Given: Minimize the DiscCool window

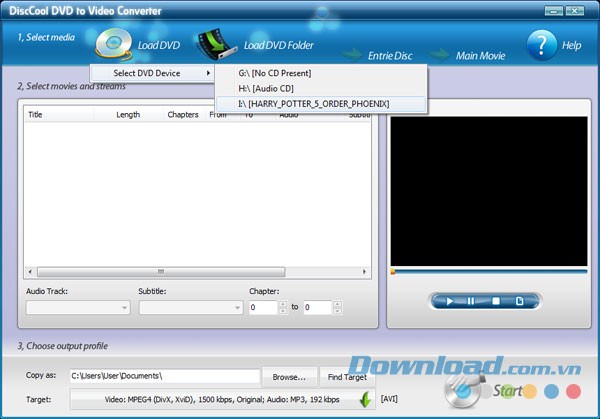Looking at the screenshot, I should point(554,11).
